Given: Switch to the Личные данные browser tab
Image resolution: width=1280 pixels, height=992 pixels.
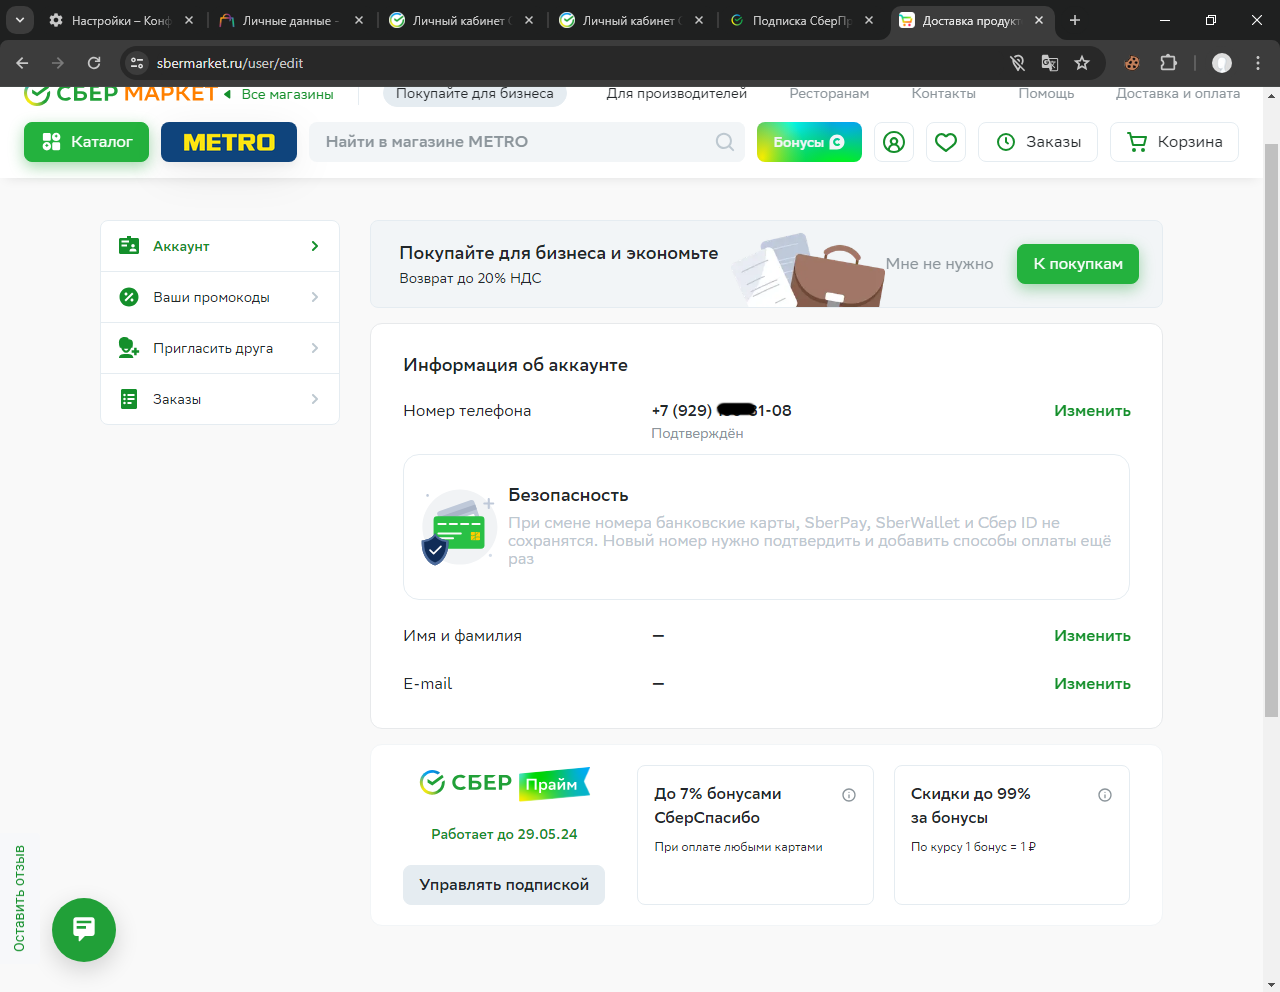Looking at the screenshot, I should 291,20.
